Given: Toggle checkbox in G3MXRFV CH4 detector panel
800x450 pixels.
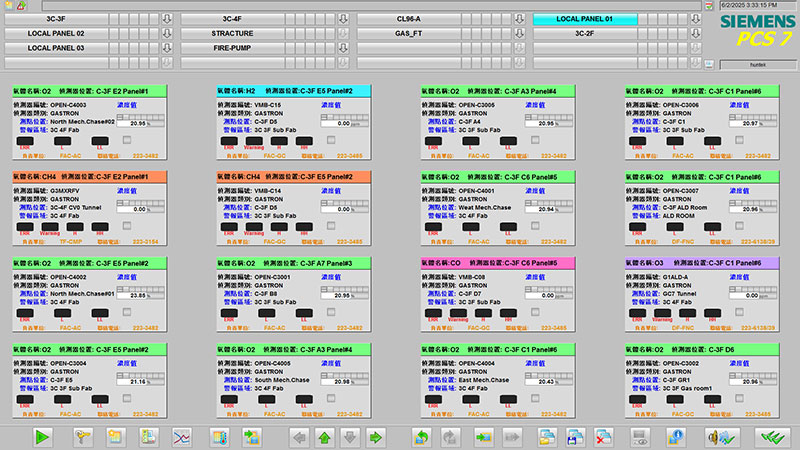Looking at the screenshot, I should click(x=127, y=226).
